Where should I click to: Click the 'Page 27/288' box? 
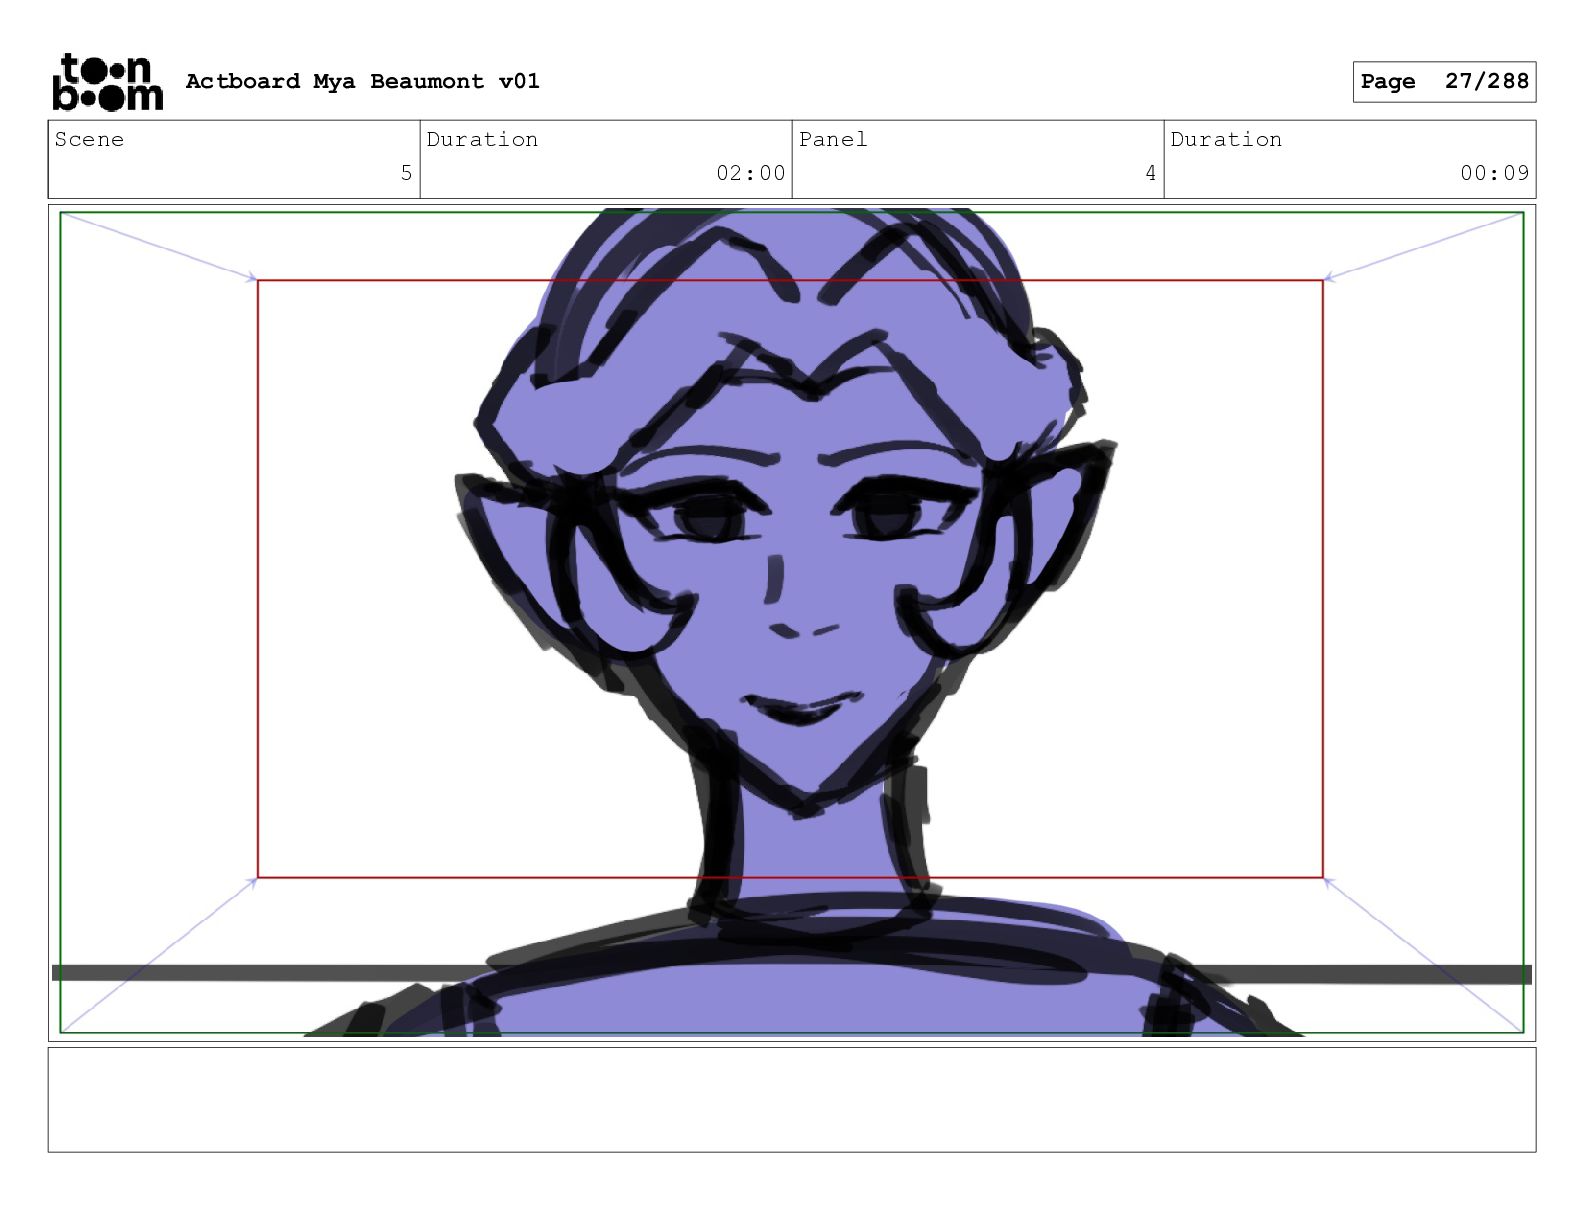[1444, 82]
